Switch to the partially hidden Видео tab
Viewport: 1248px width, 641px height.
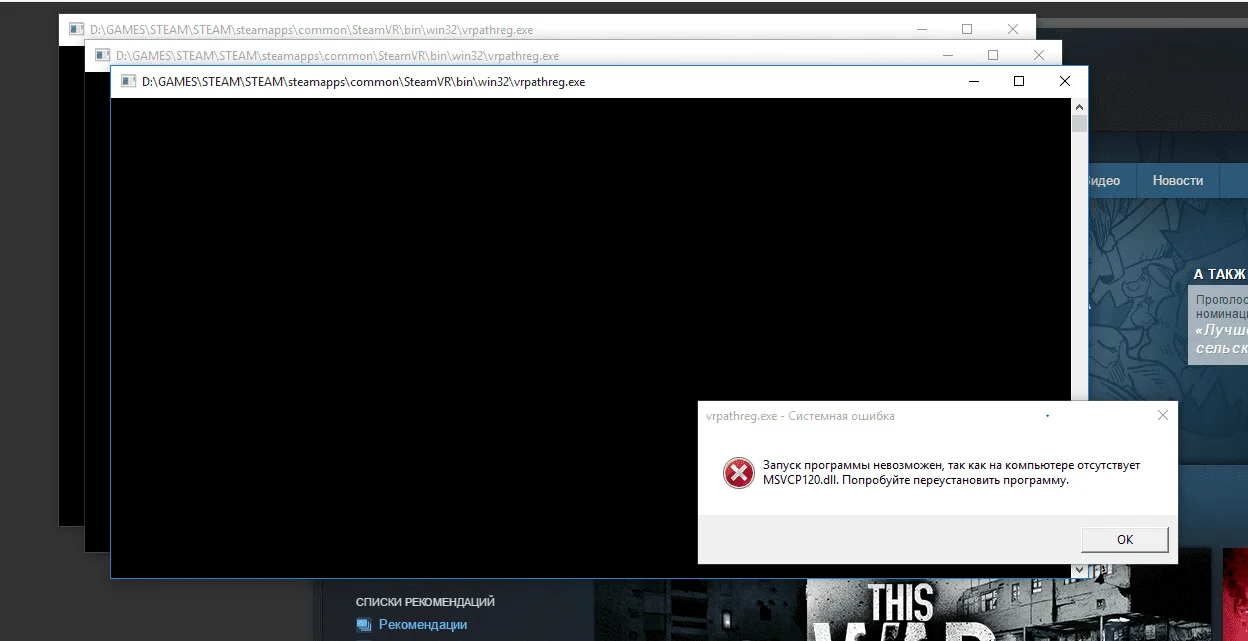[x=1104, y=180]
